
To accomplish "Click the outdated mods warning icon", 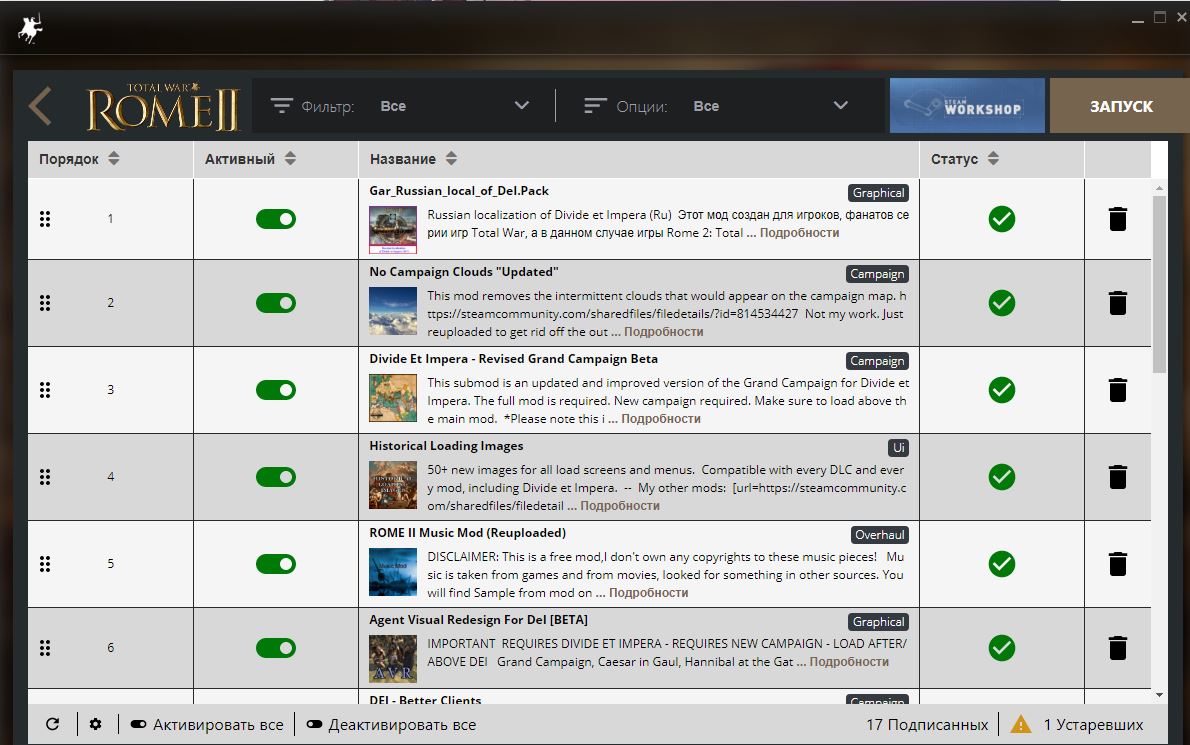I will (x=1021, y=724).
